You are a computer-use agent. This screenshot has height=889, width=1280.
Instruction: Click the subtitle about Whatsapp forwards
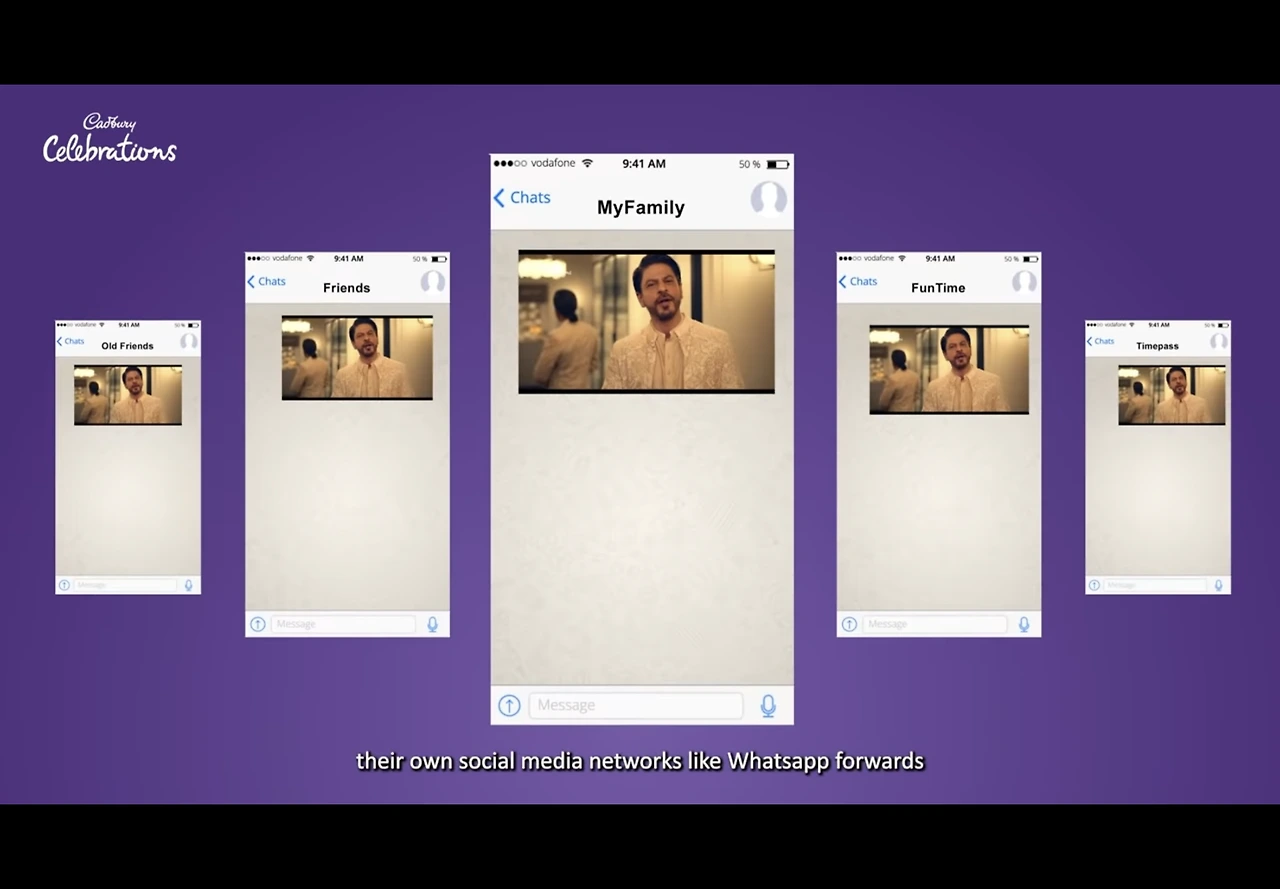point(640,761)
